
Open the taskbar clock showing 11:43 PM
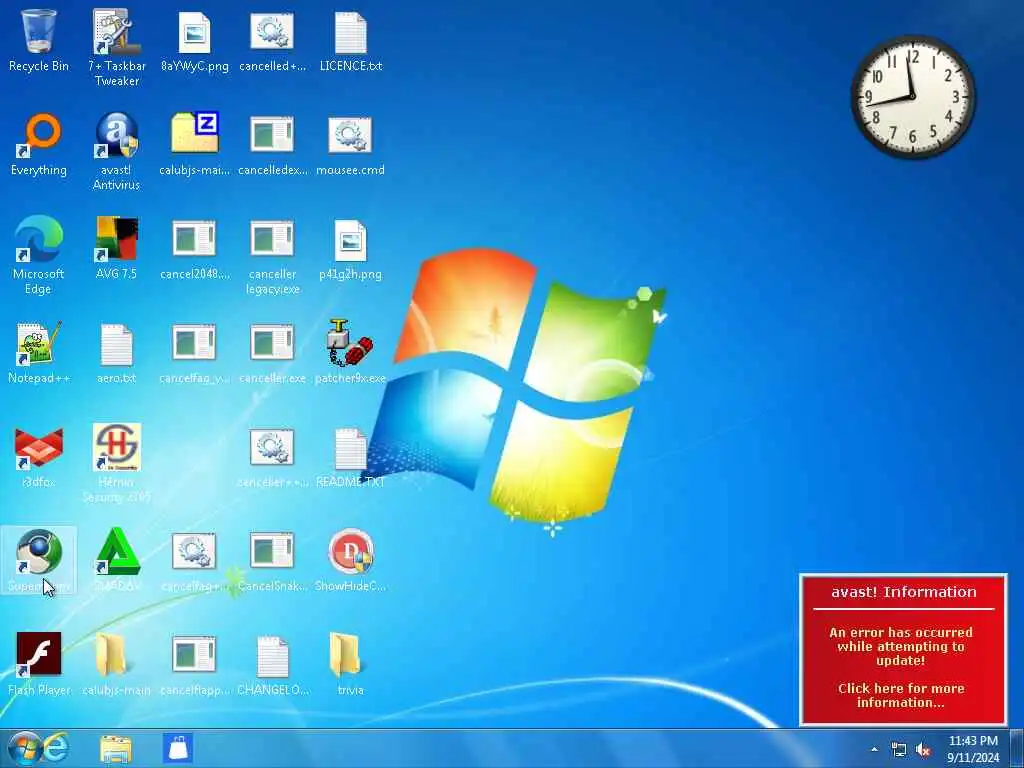(973, 749)
